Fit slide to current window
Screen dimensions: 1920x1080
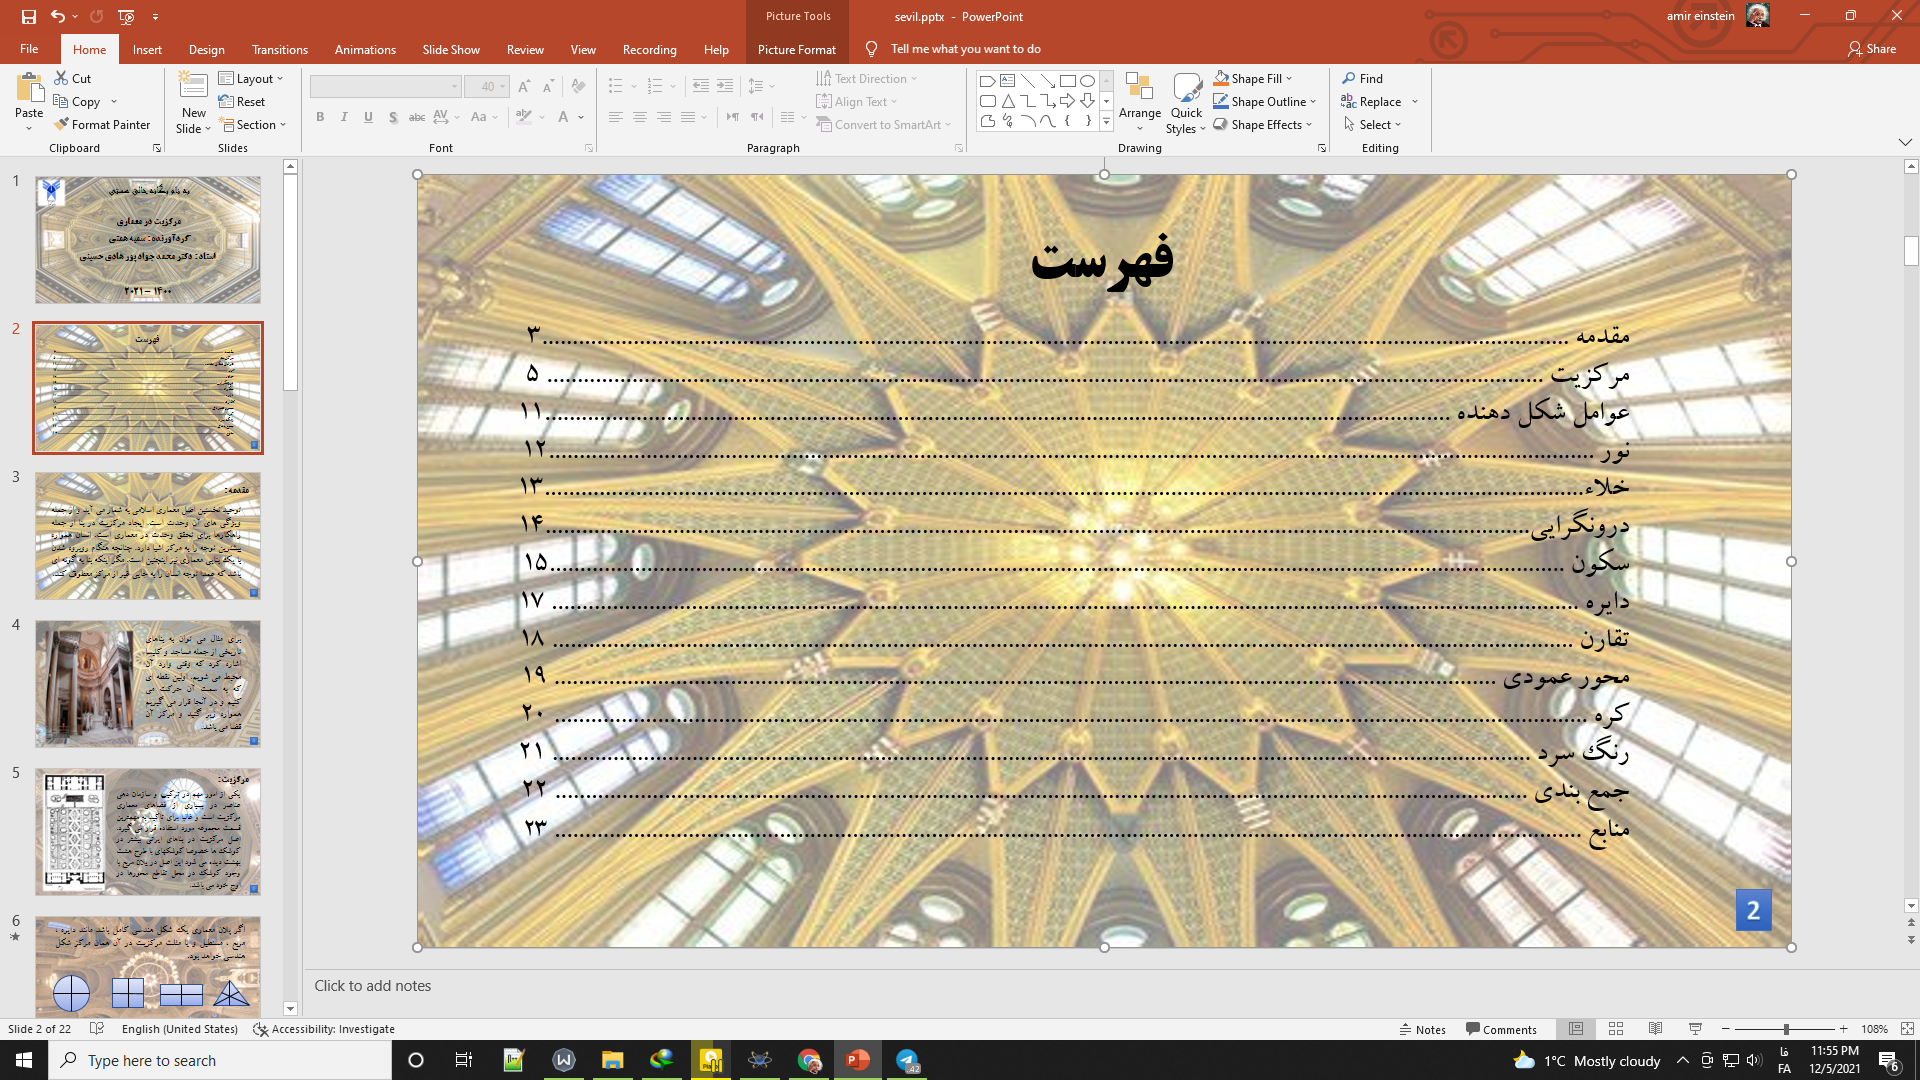[1907, 1029]
